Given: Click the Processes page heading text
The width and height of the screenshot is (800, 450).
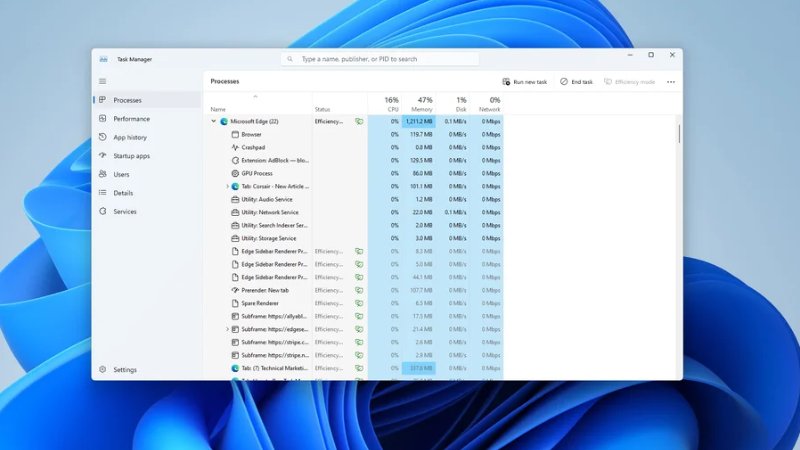Looking at the screenshot, I should 225,82.
